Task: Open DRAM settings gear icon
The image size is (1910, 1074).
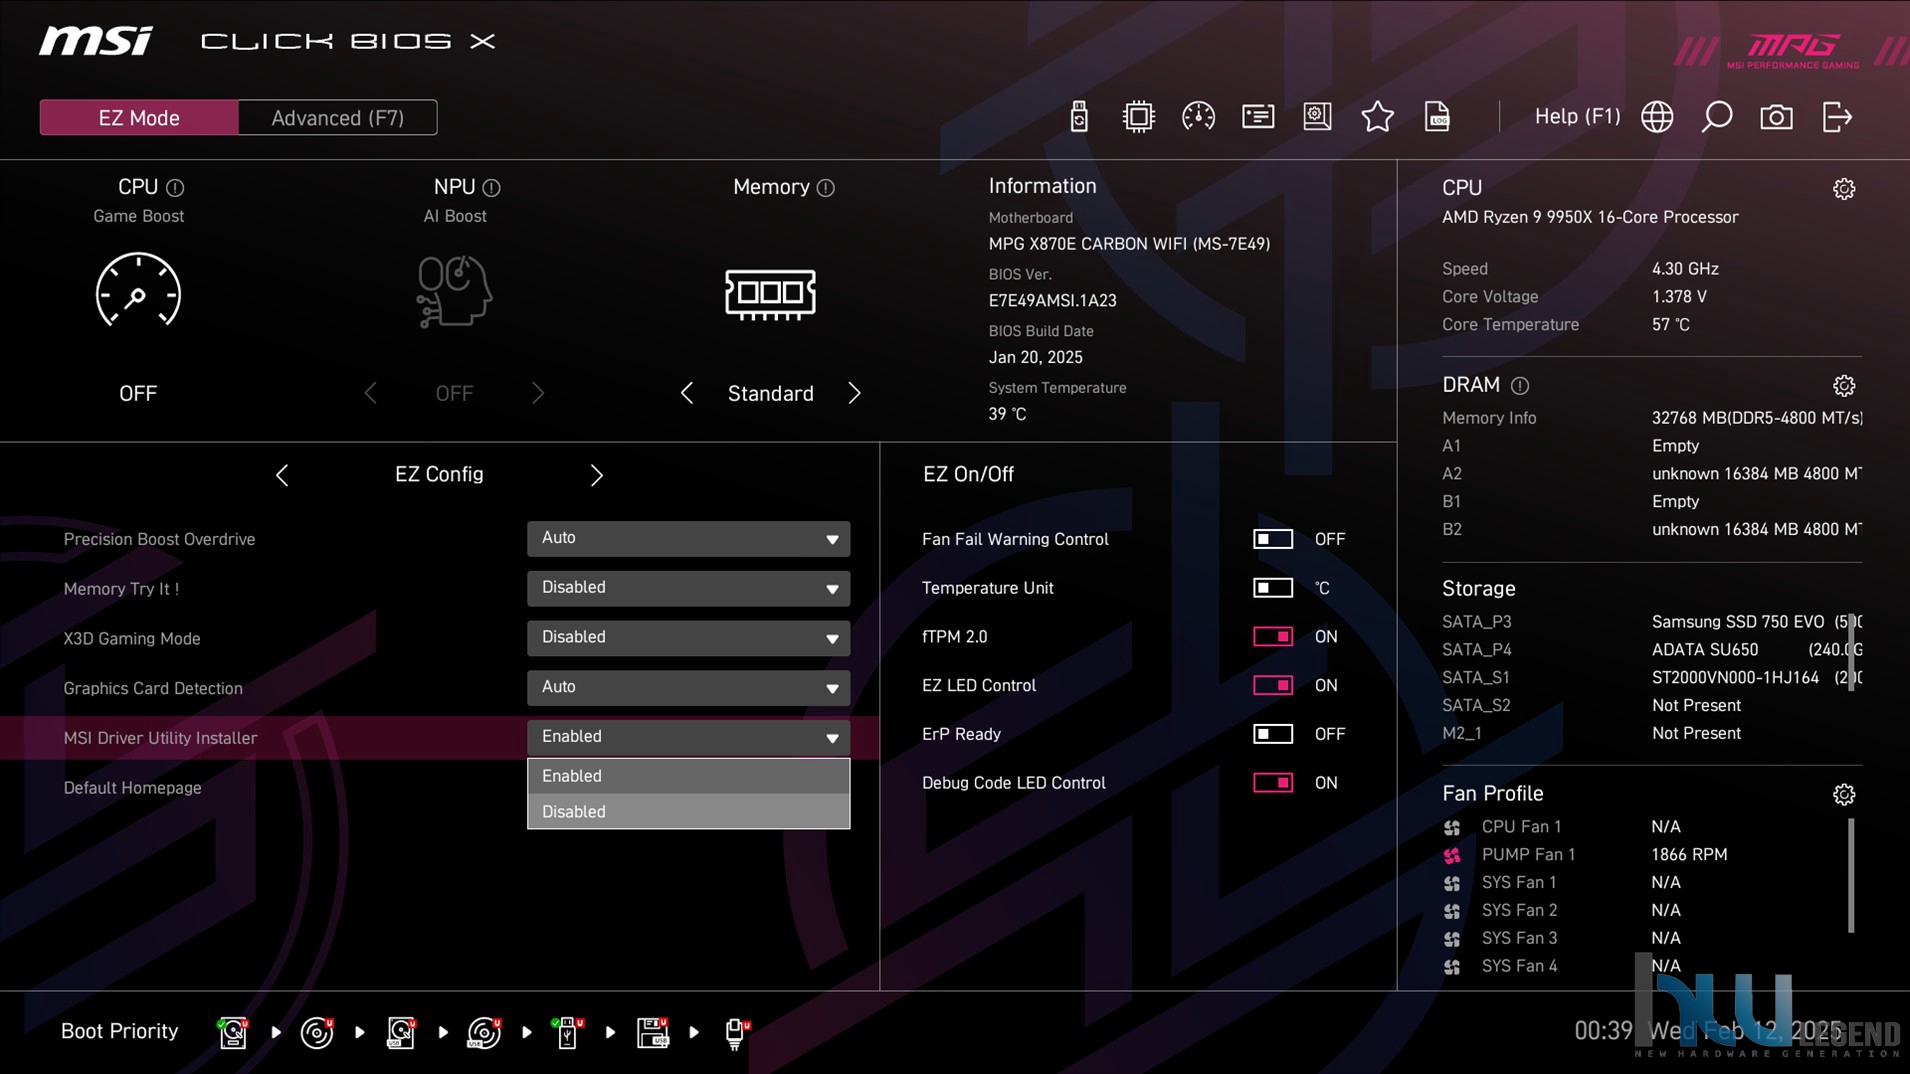Action: tap(1844, 386)
